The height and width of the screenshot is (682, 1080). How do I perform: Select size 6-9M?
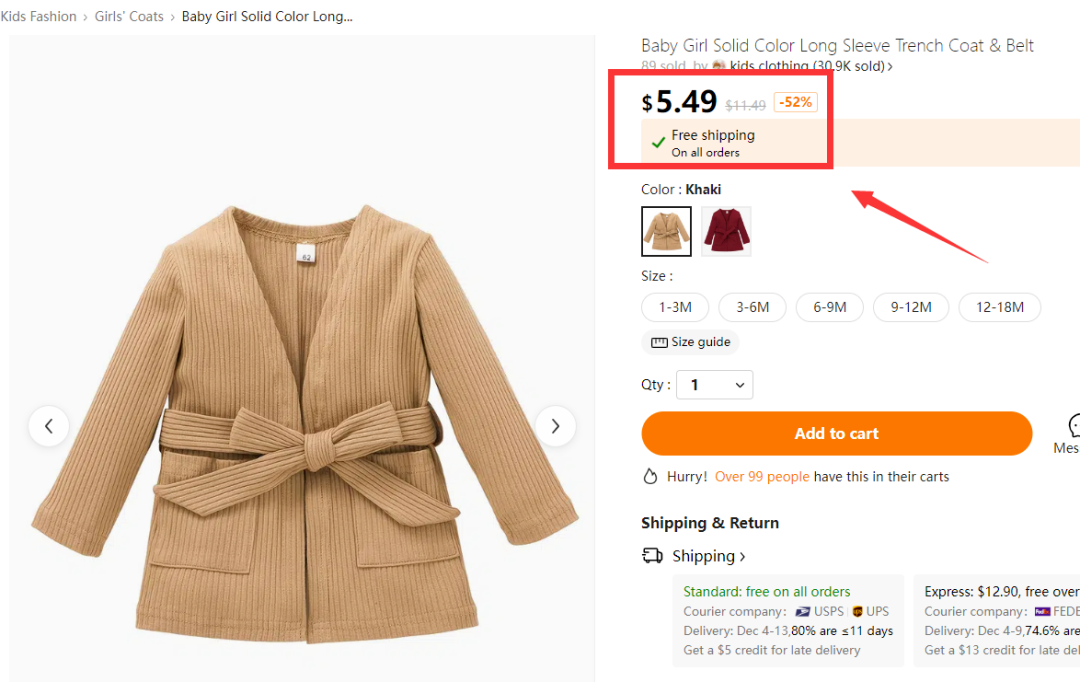[x=829, y=307]
